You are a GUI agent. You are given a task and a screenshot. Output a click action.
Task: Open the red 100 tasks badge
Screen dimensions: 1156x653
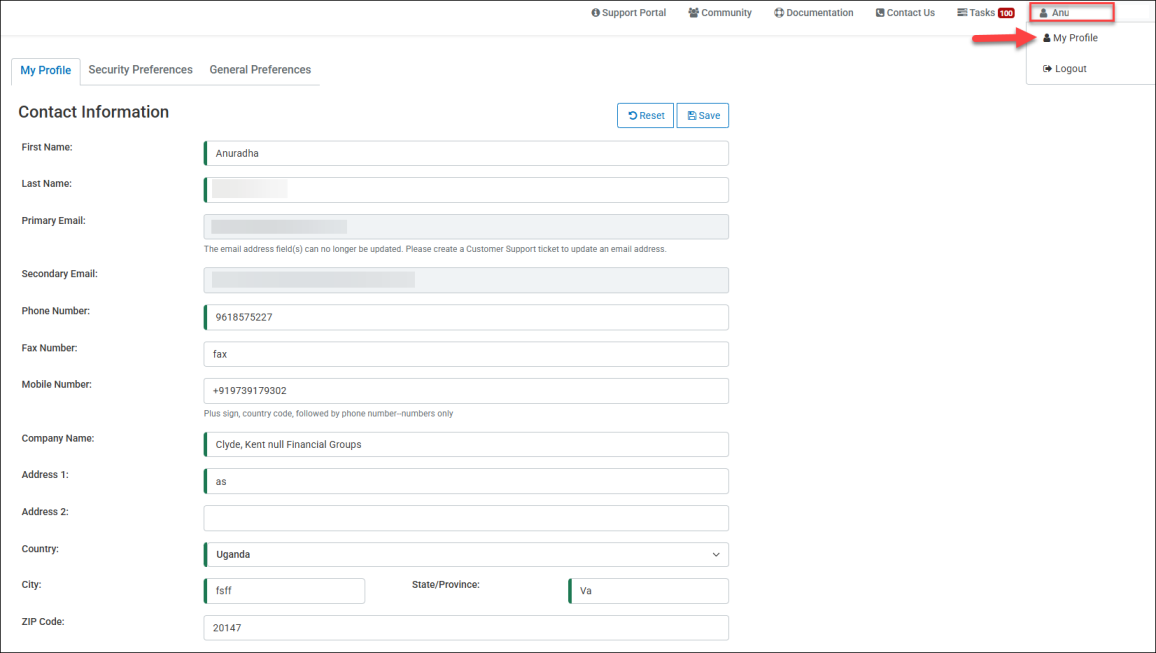(x=1006, y=13)
